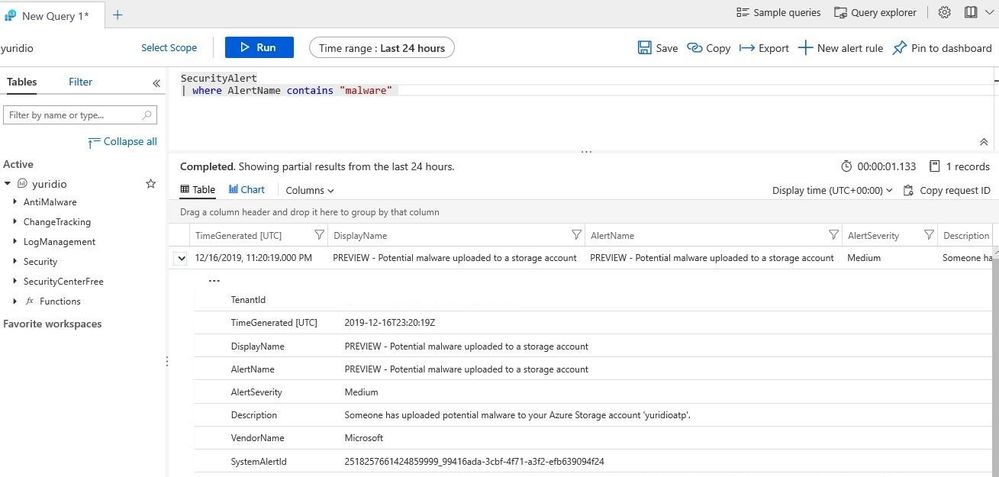
Task: Expand the AntiMalware tree node
Action: [x=15, y=202]
